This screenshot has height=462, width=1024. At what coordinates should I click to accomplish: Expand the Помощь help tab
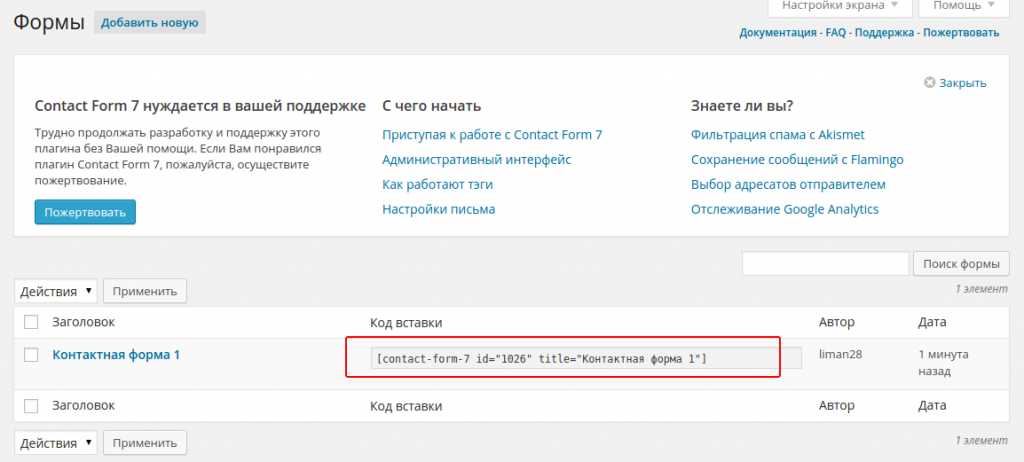964,7
